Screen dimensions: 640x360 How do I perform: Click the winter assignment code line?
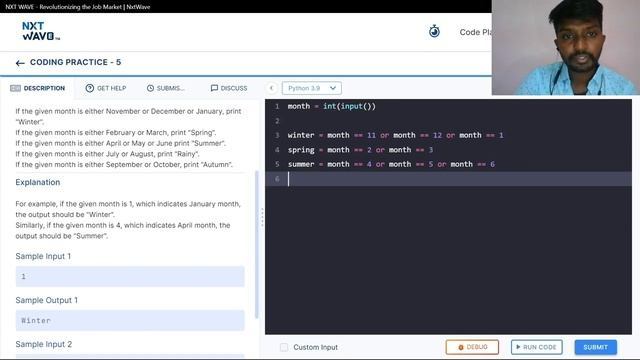(x=396, y=135)
